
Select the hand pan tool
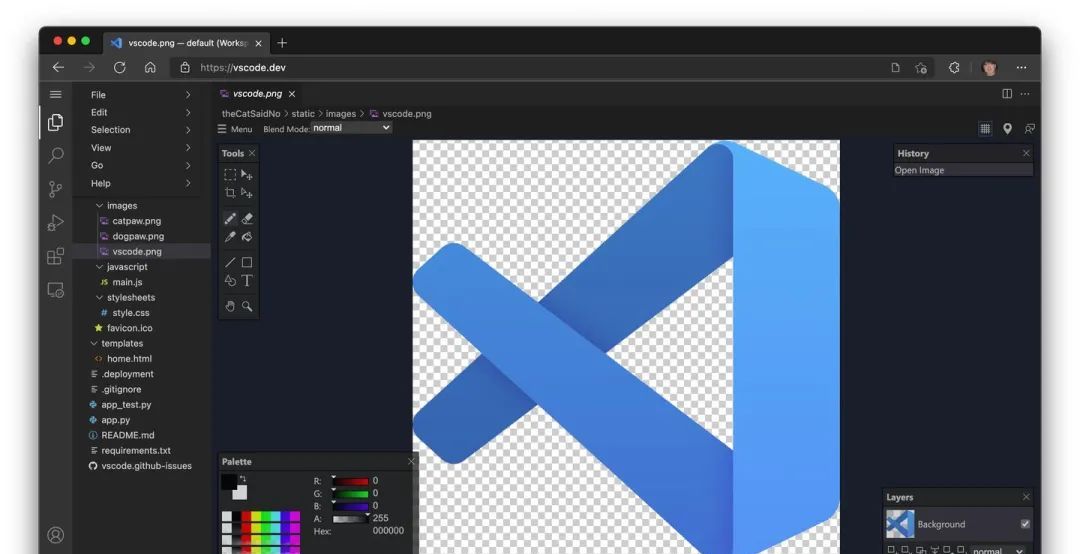click(x=230, y=306)
